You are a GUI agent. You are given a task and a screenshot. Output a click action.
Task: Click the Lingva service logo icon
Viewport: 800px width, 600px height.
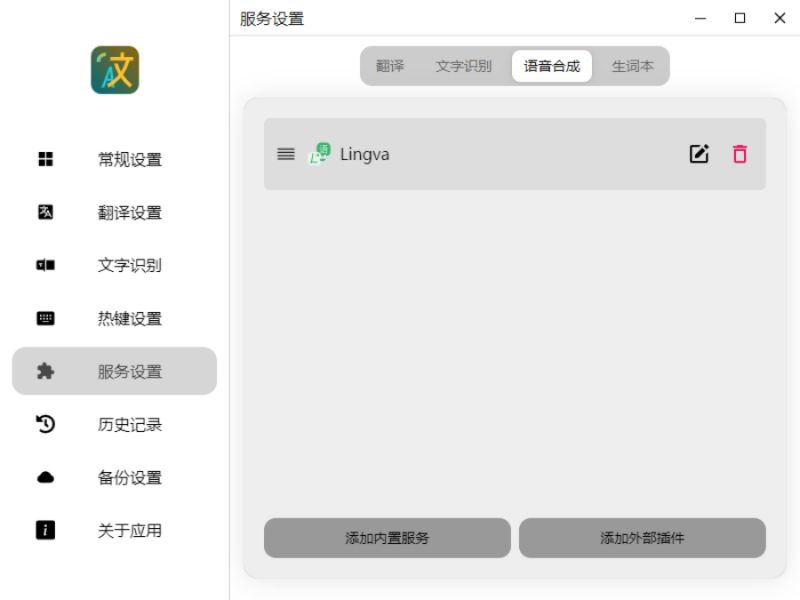point(320,154)
